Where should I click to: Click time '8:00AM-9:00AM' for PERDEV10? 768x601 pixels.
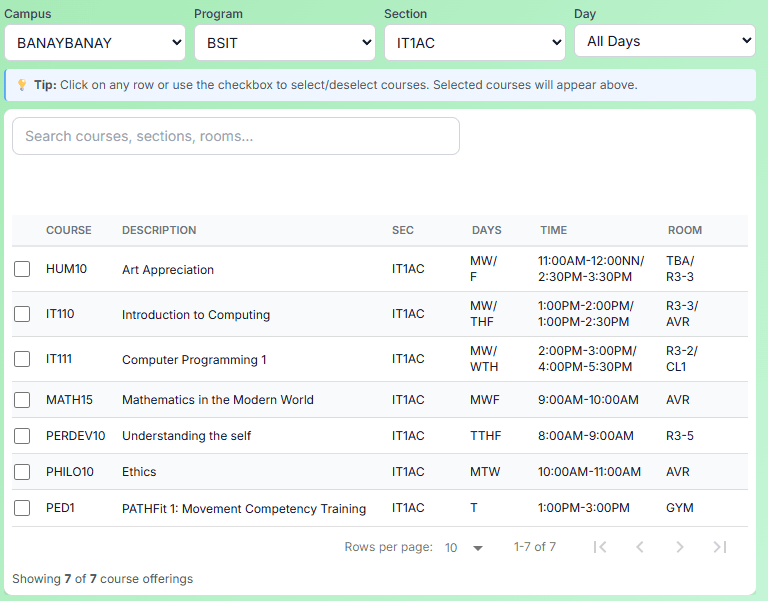tap(586, 436)
